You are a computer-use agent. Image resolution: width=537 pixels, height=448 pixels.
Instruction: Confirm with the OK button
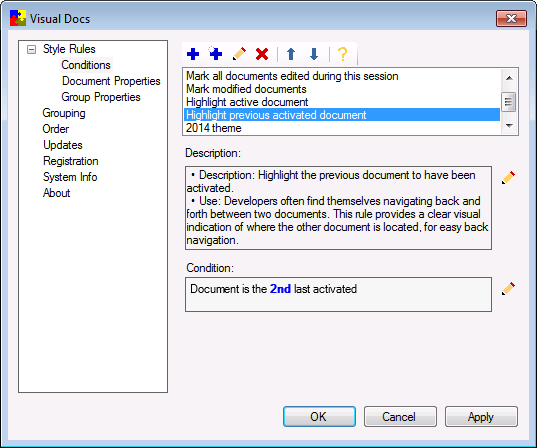319,416
